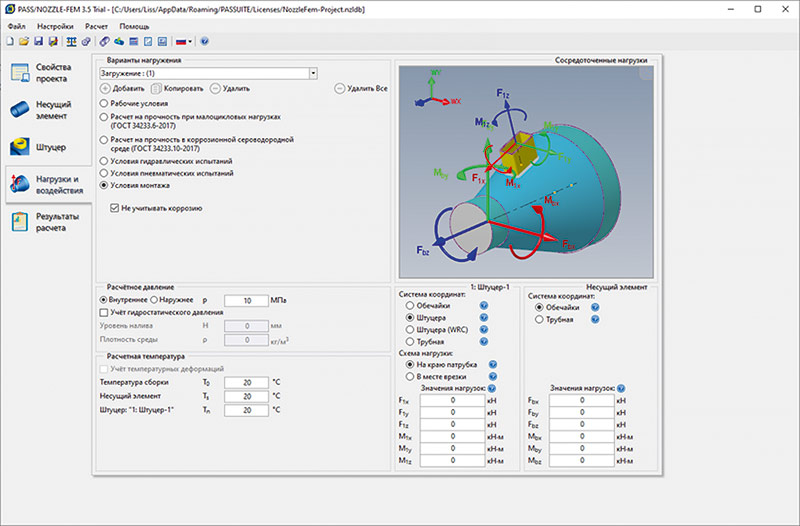Click help icon beside В месте врезки

[493, 377]
